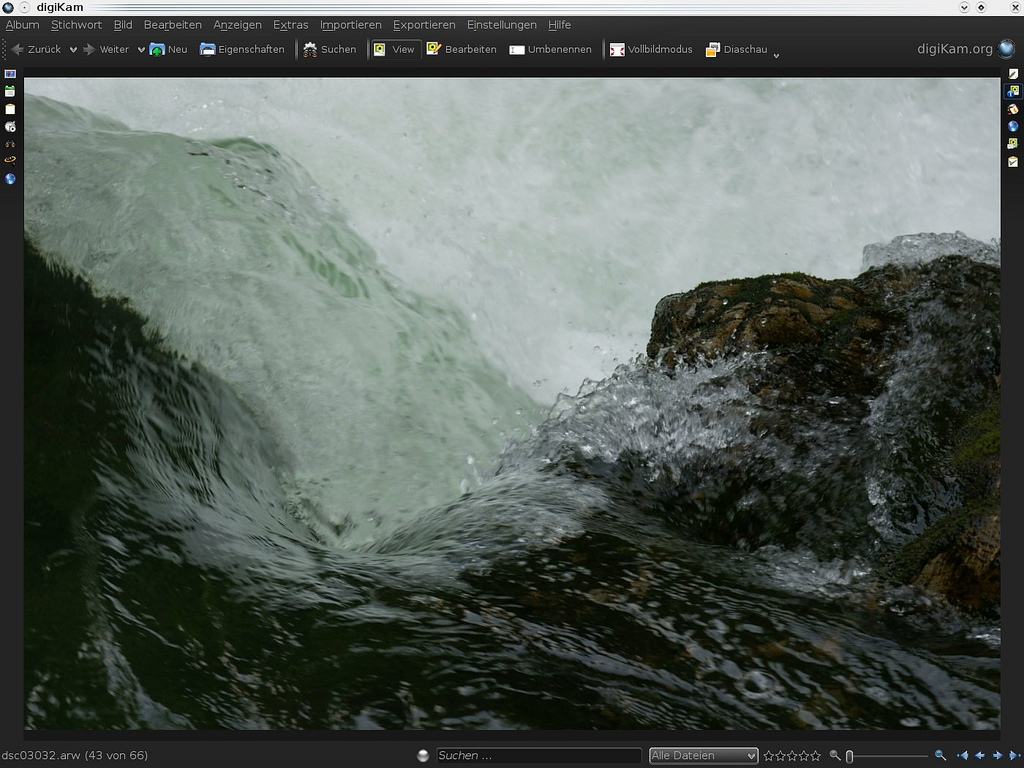Click the digiKam.org link
The image size is (1024, 768).
pos(955,49)
